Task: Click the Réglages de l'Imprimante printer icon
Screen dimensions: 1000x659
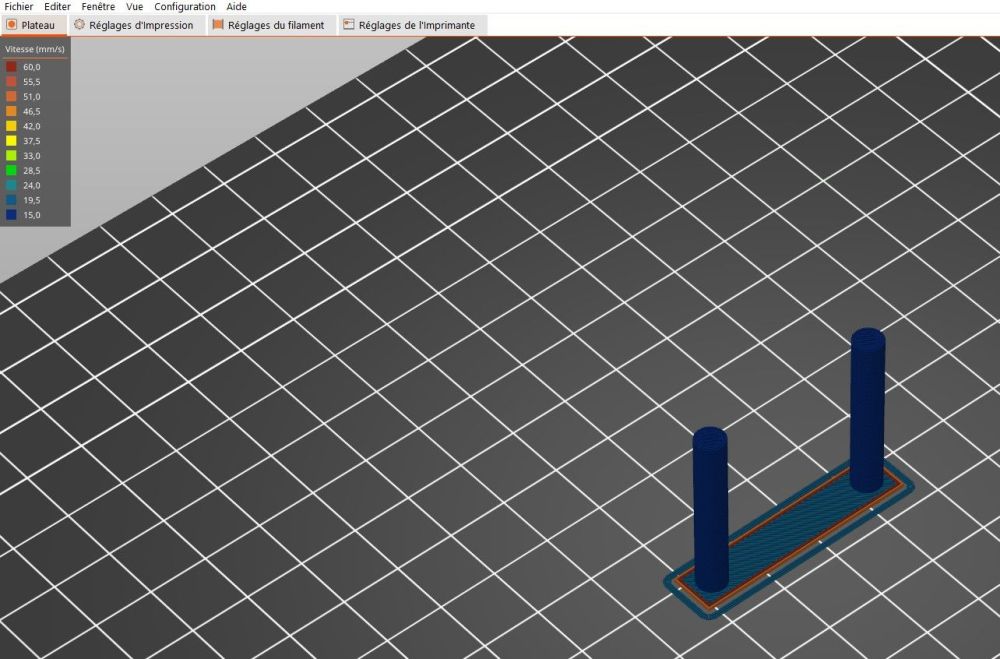Action: click(348, 24)
